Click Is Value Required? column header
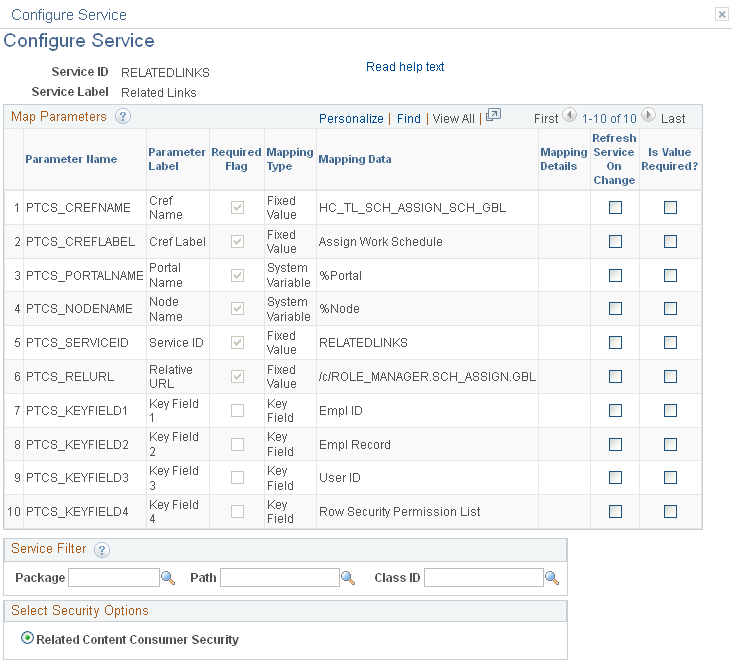732x665 pixels. pos(669,159)
